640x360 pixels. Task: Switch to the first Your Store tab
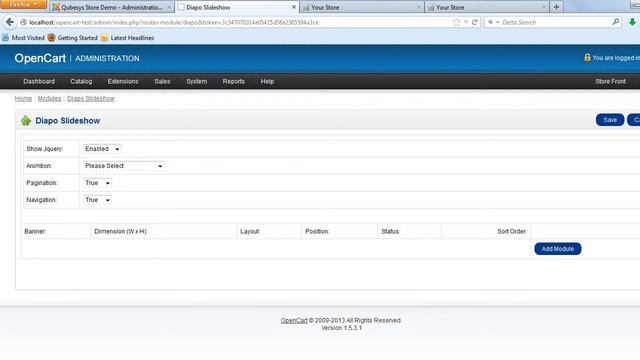point(361,7)
